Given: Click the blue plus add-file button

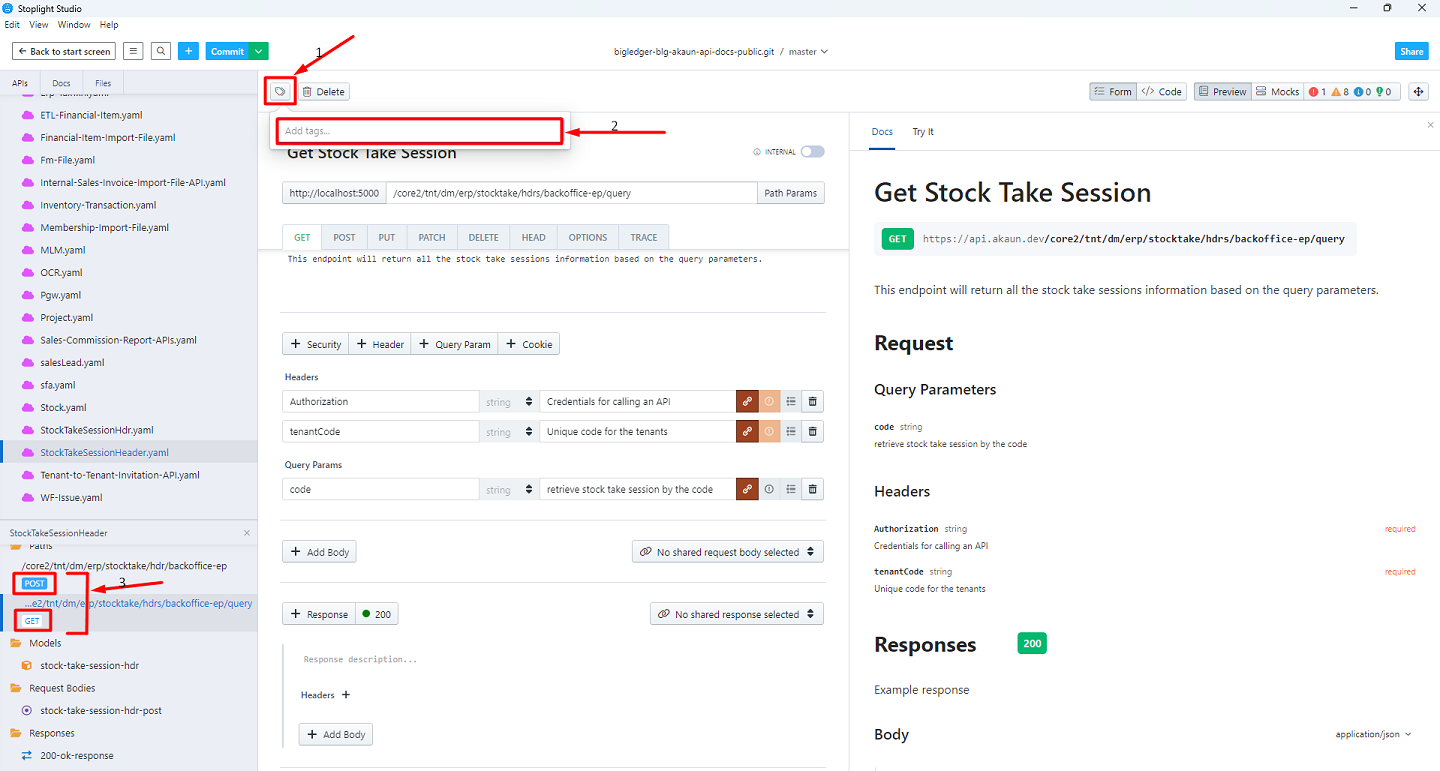Looking at the screenshot, I should point(189,51).
